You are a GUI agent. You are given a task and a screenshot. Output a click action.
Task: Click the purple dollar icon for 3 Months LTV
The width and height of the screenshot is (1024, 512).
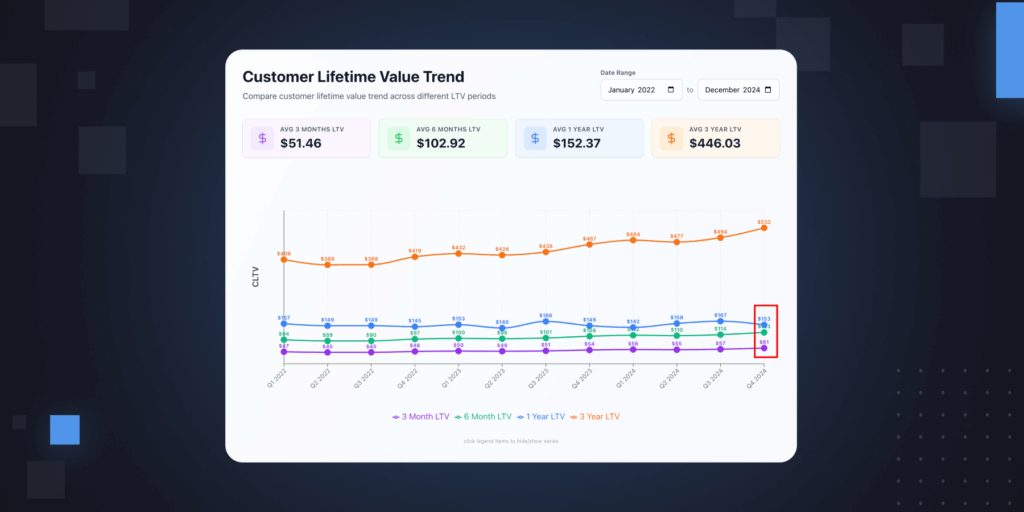coord(263,138)
